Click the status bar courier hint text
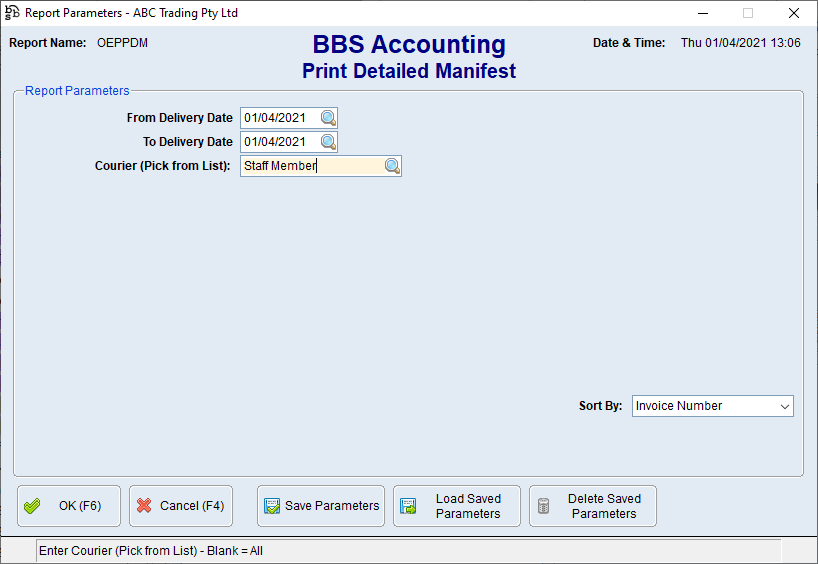The height and width of the screenshot is (564, 818). [x=150, y=551]
